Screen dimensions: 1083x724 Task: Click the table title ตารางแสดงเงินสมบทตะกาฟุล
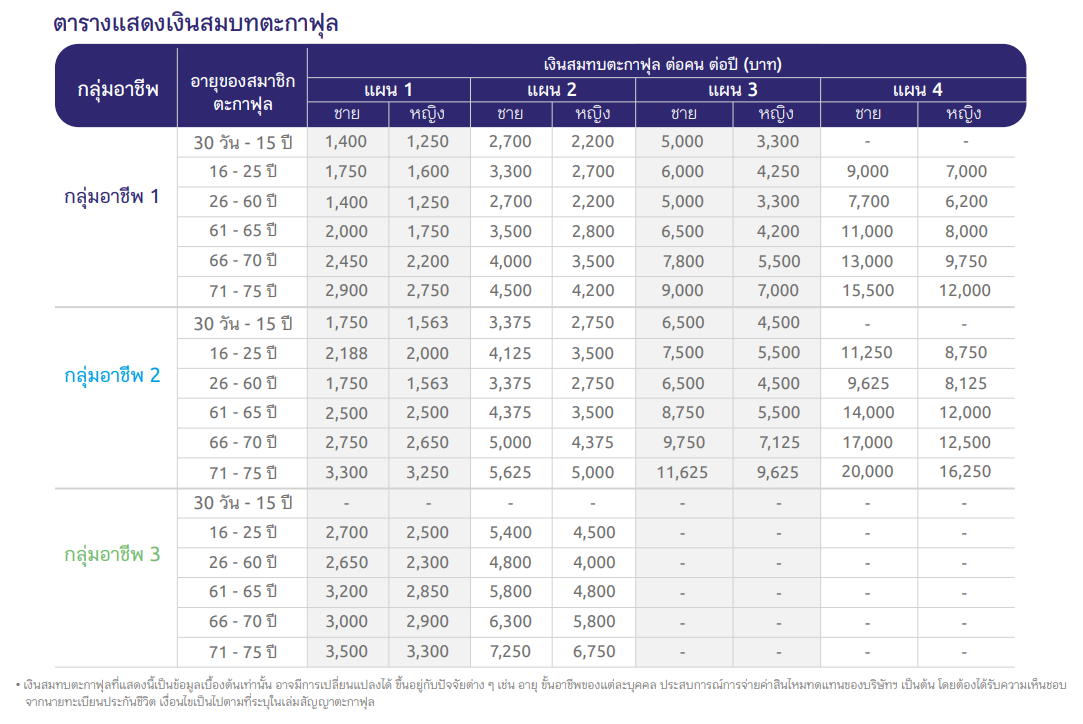[x=196, y=24]
